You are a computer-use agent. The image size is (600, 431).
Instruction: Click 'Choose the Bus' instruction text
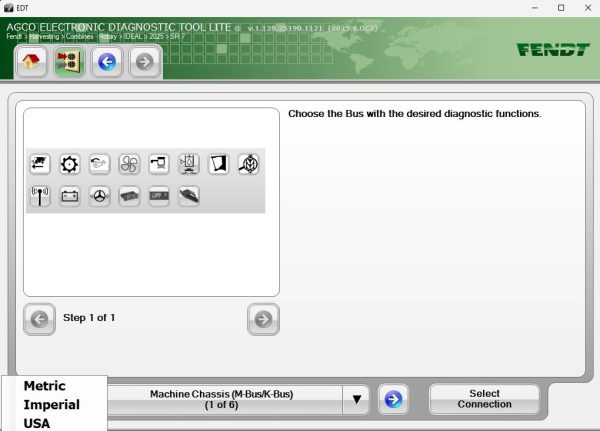(415, 114)
